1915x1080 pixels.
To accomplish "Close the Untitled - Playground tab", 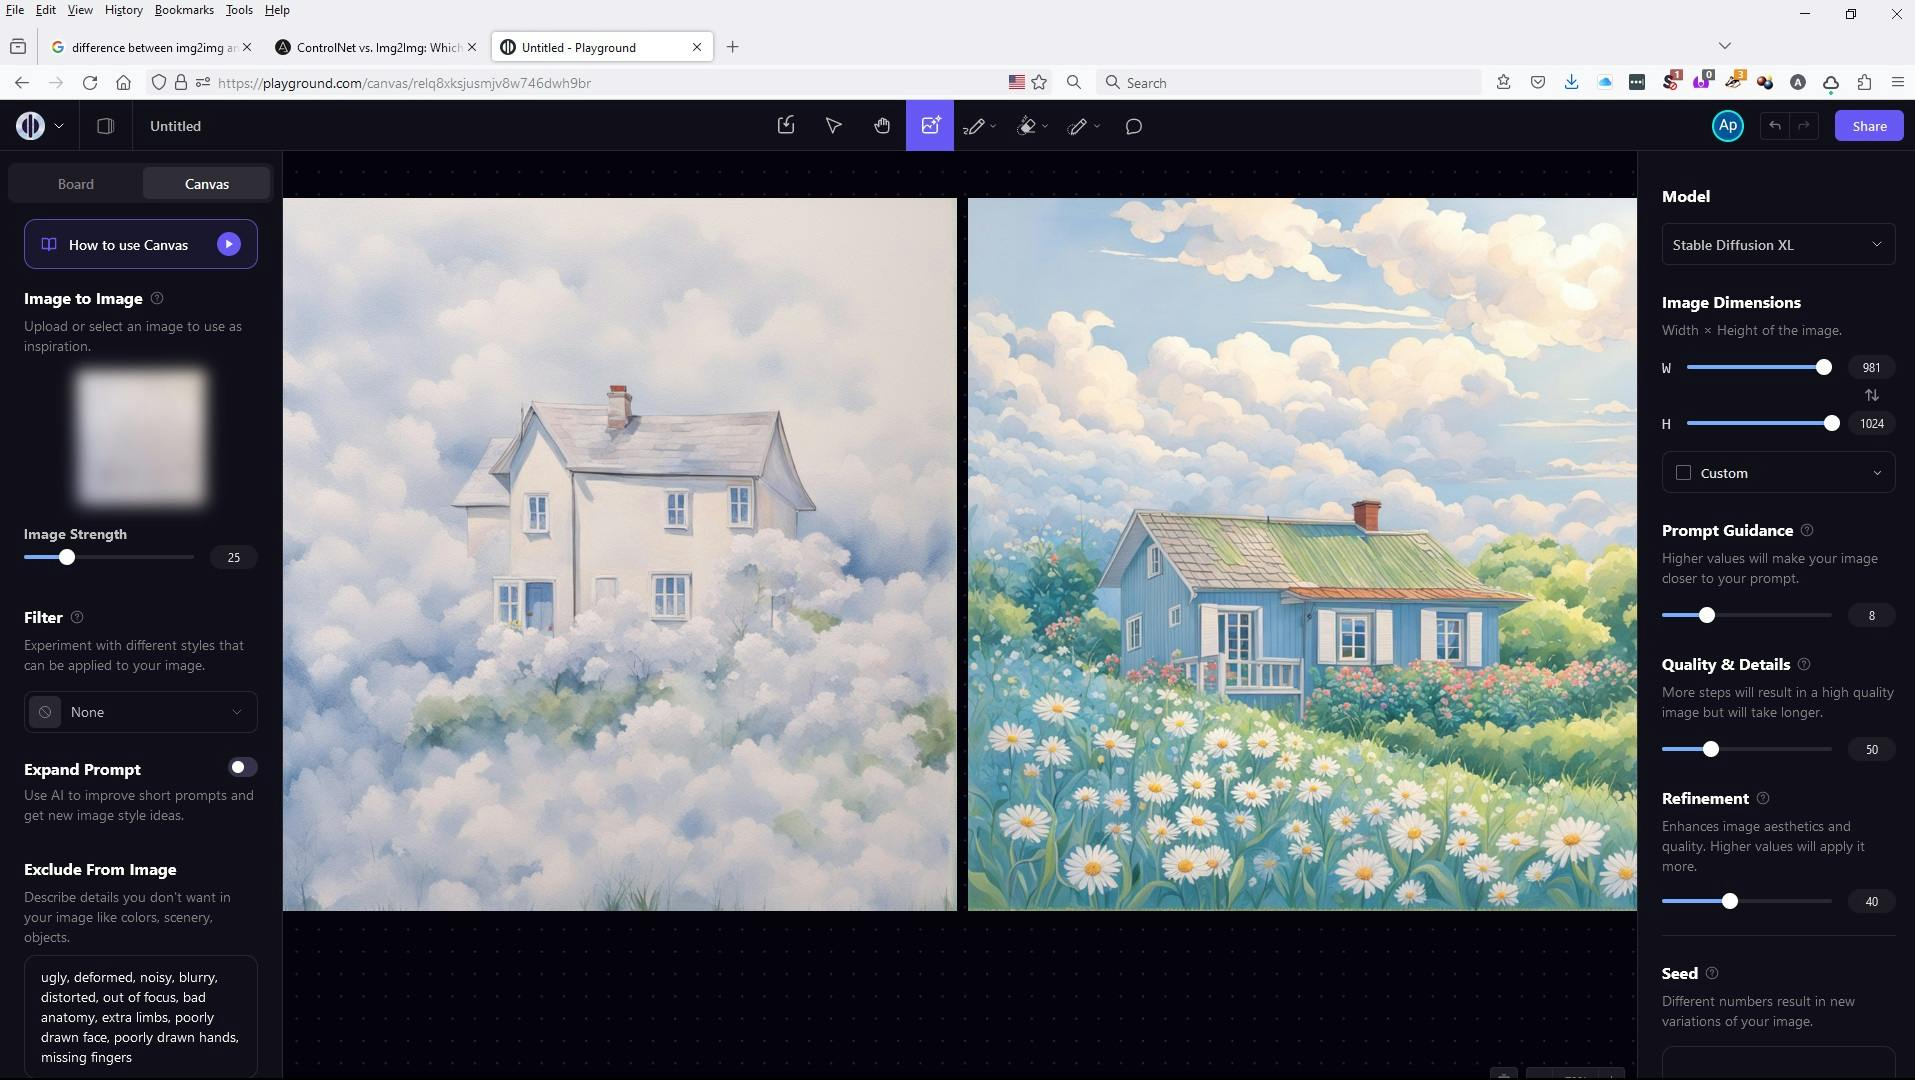I will coord(697,47).
